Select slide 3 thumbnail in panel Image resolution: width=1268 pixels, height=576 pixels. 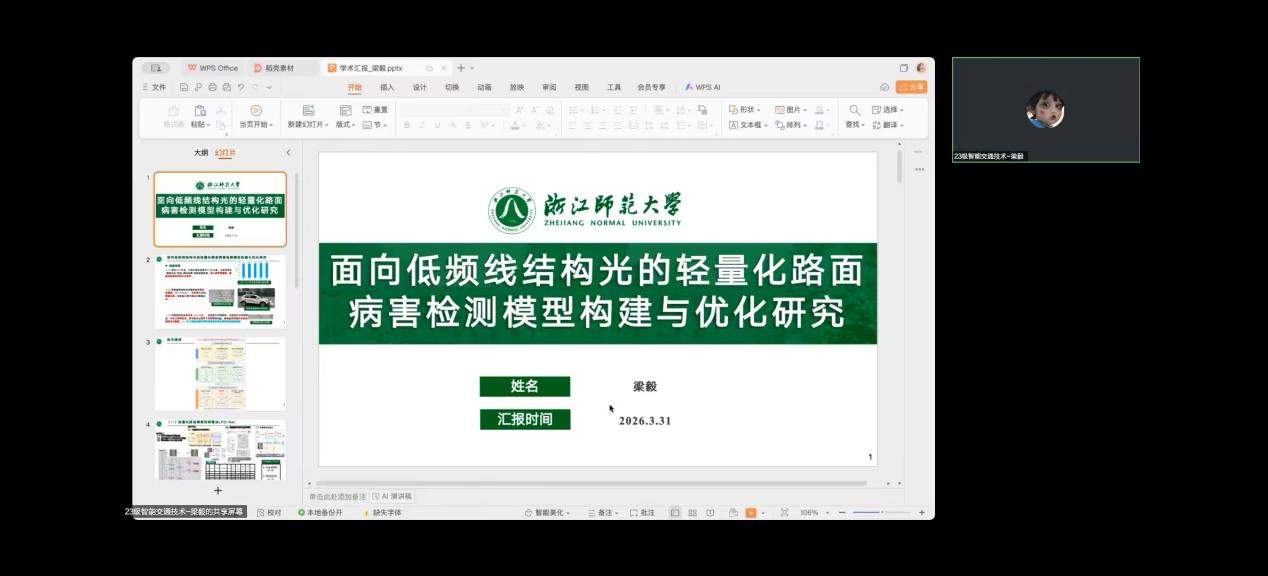[x=220, y=373]
